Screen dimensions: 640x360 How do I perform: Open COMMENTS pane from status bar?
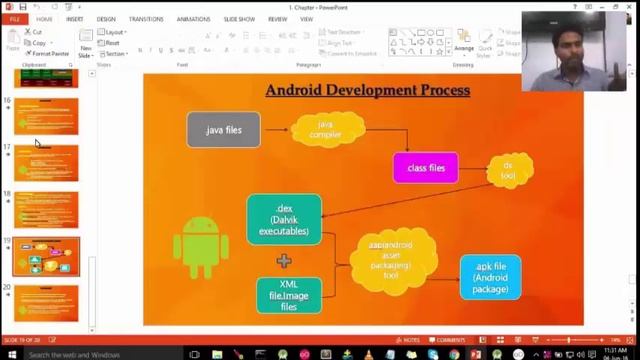(x=447, y=340)
